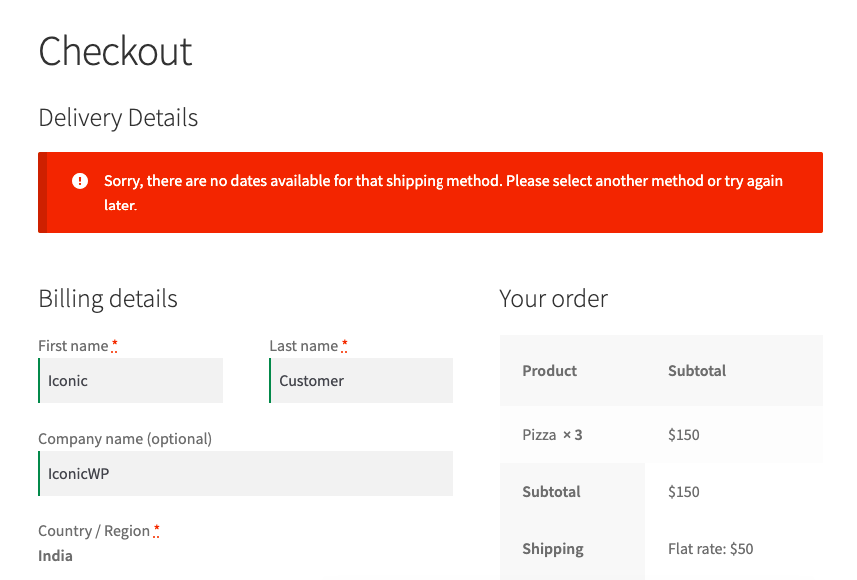Click the Delivery Details heading

117,117
